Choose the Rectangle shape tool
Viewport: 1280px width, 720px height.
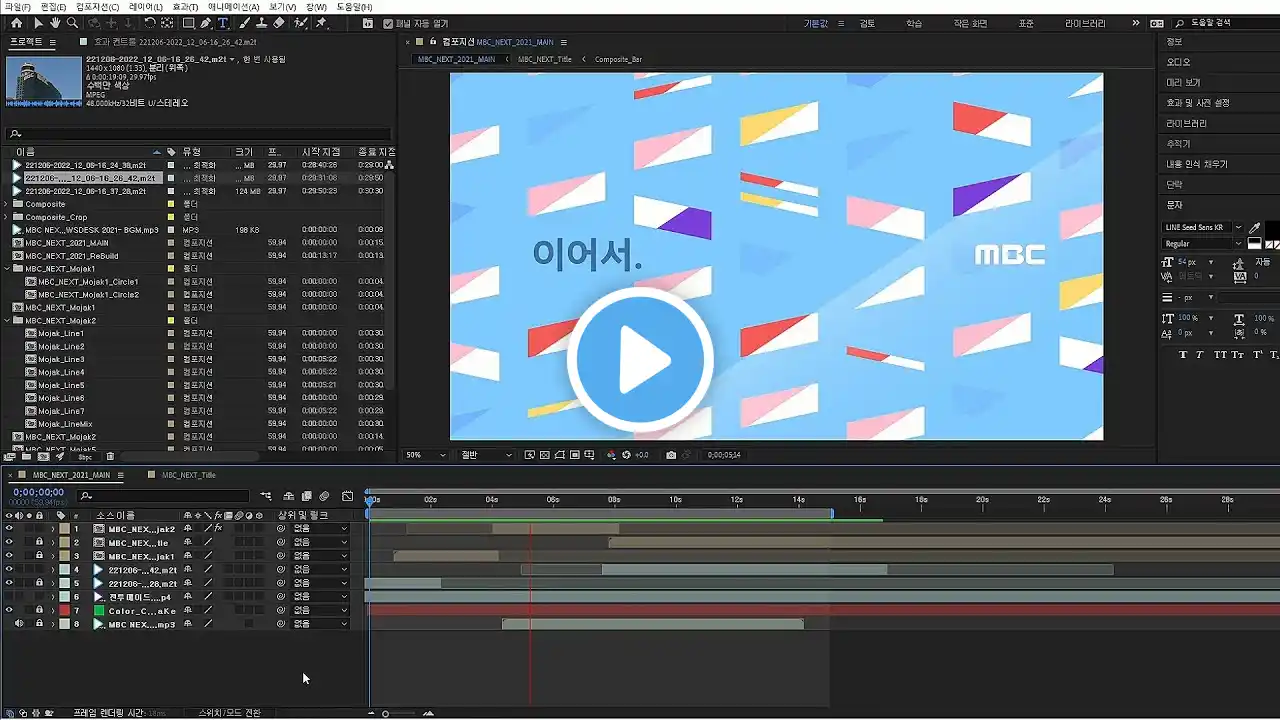pos(188,23)
